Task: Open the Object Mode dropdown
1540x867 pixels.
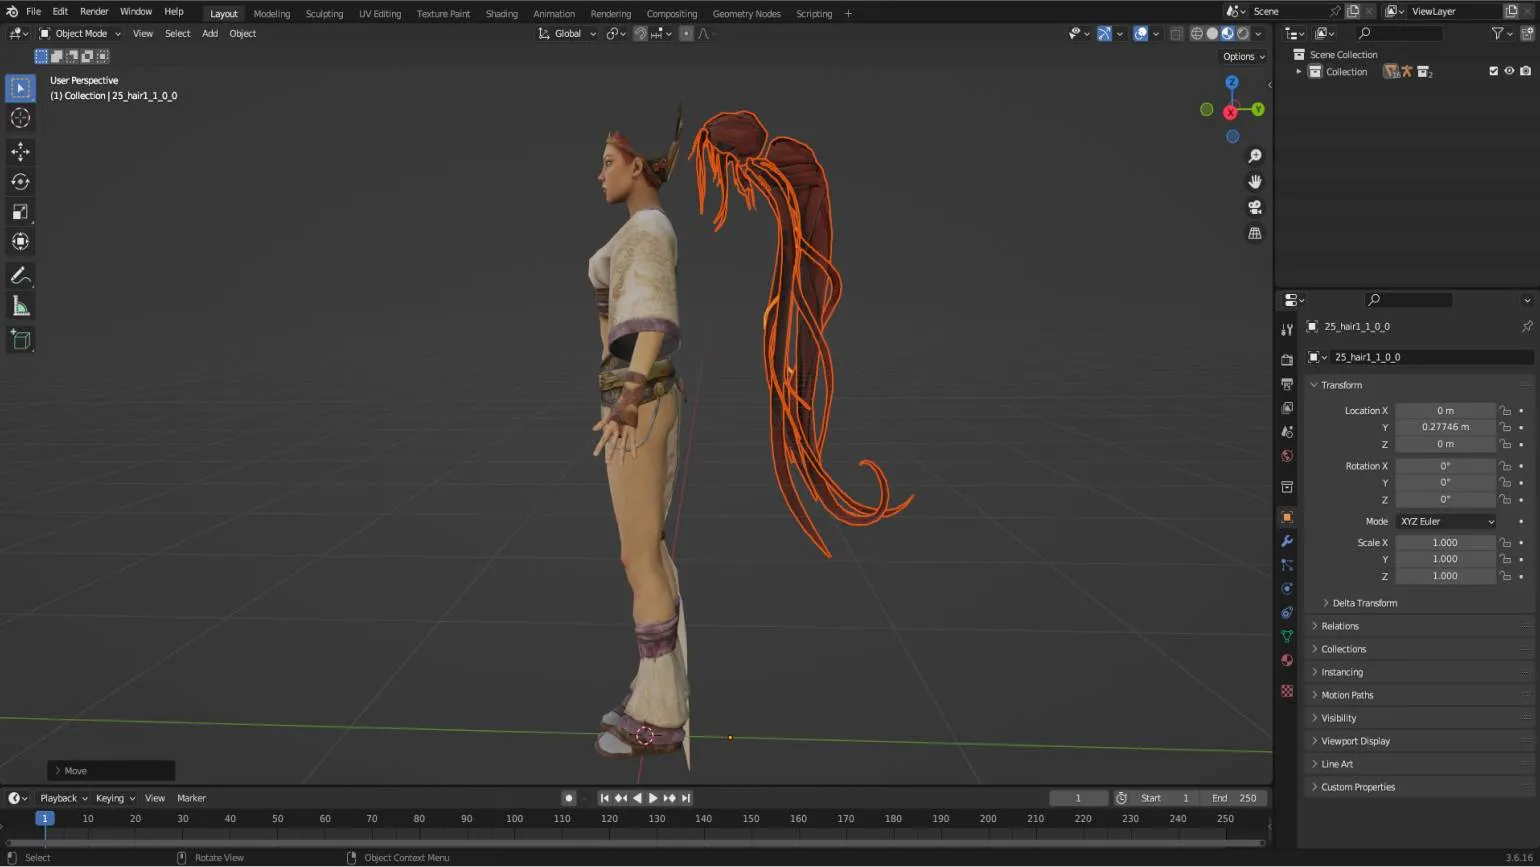Action: tap(80, 33)
